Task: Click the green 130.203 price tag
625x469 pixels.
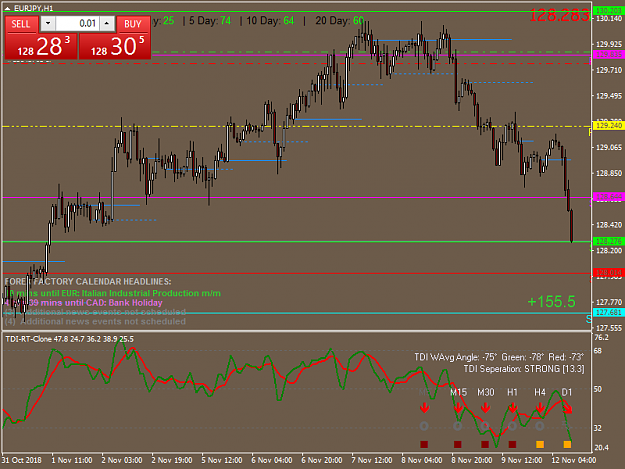Action: (x=608, y=11)
